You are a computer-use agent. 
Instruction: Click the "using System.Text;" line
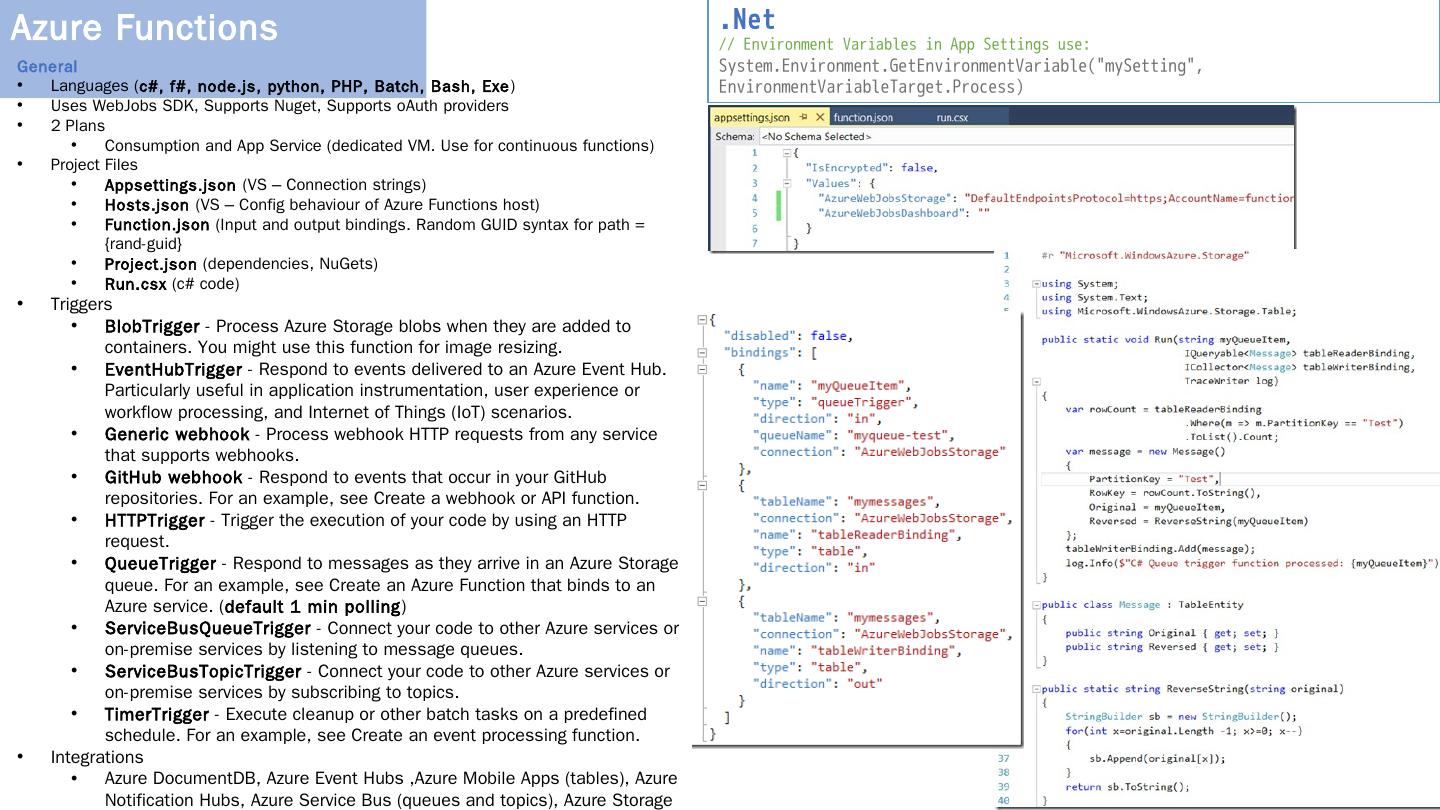click(1081, 297)
